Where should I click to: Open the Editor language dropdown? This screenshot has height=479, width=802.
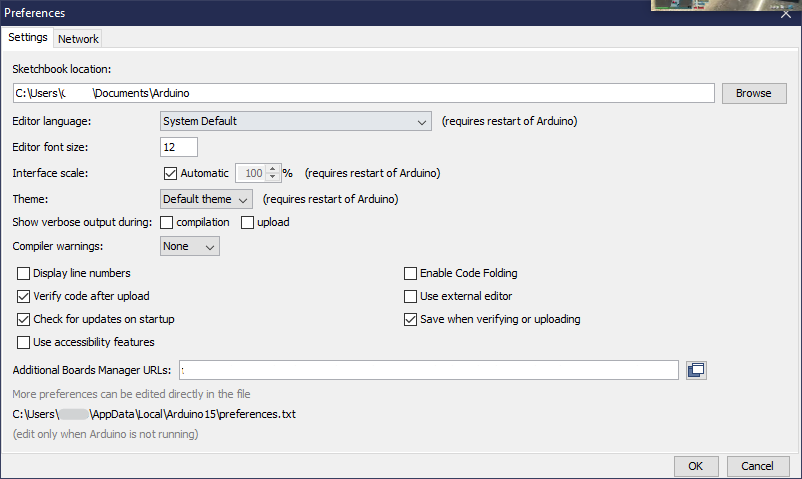(x=296, y=121)
